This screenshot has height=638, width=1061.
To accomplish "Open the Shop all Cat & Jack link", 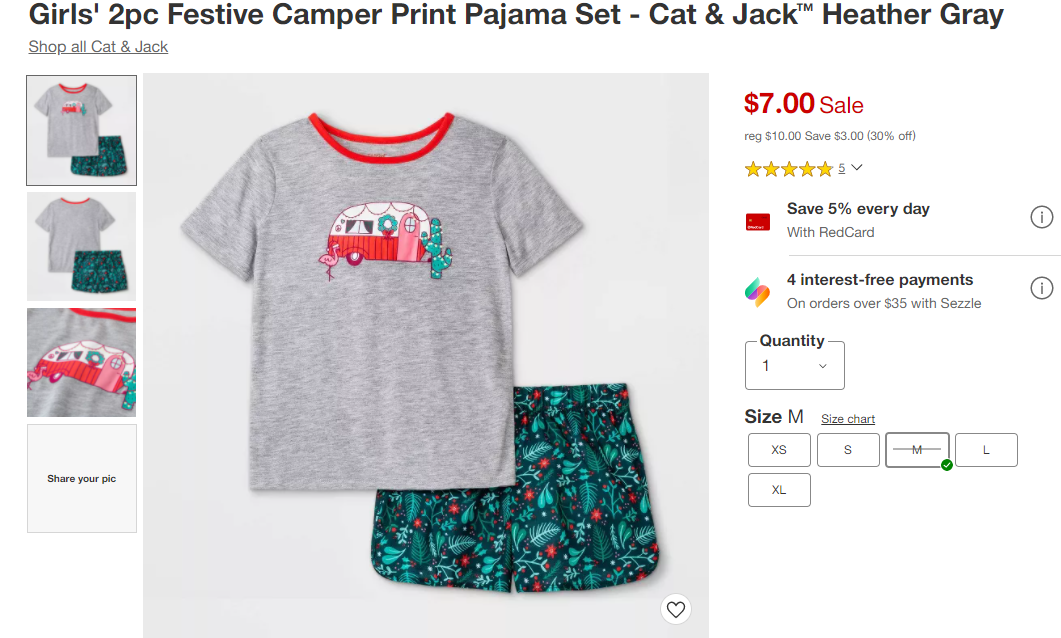I will coord(98,47).
